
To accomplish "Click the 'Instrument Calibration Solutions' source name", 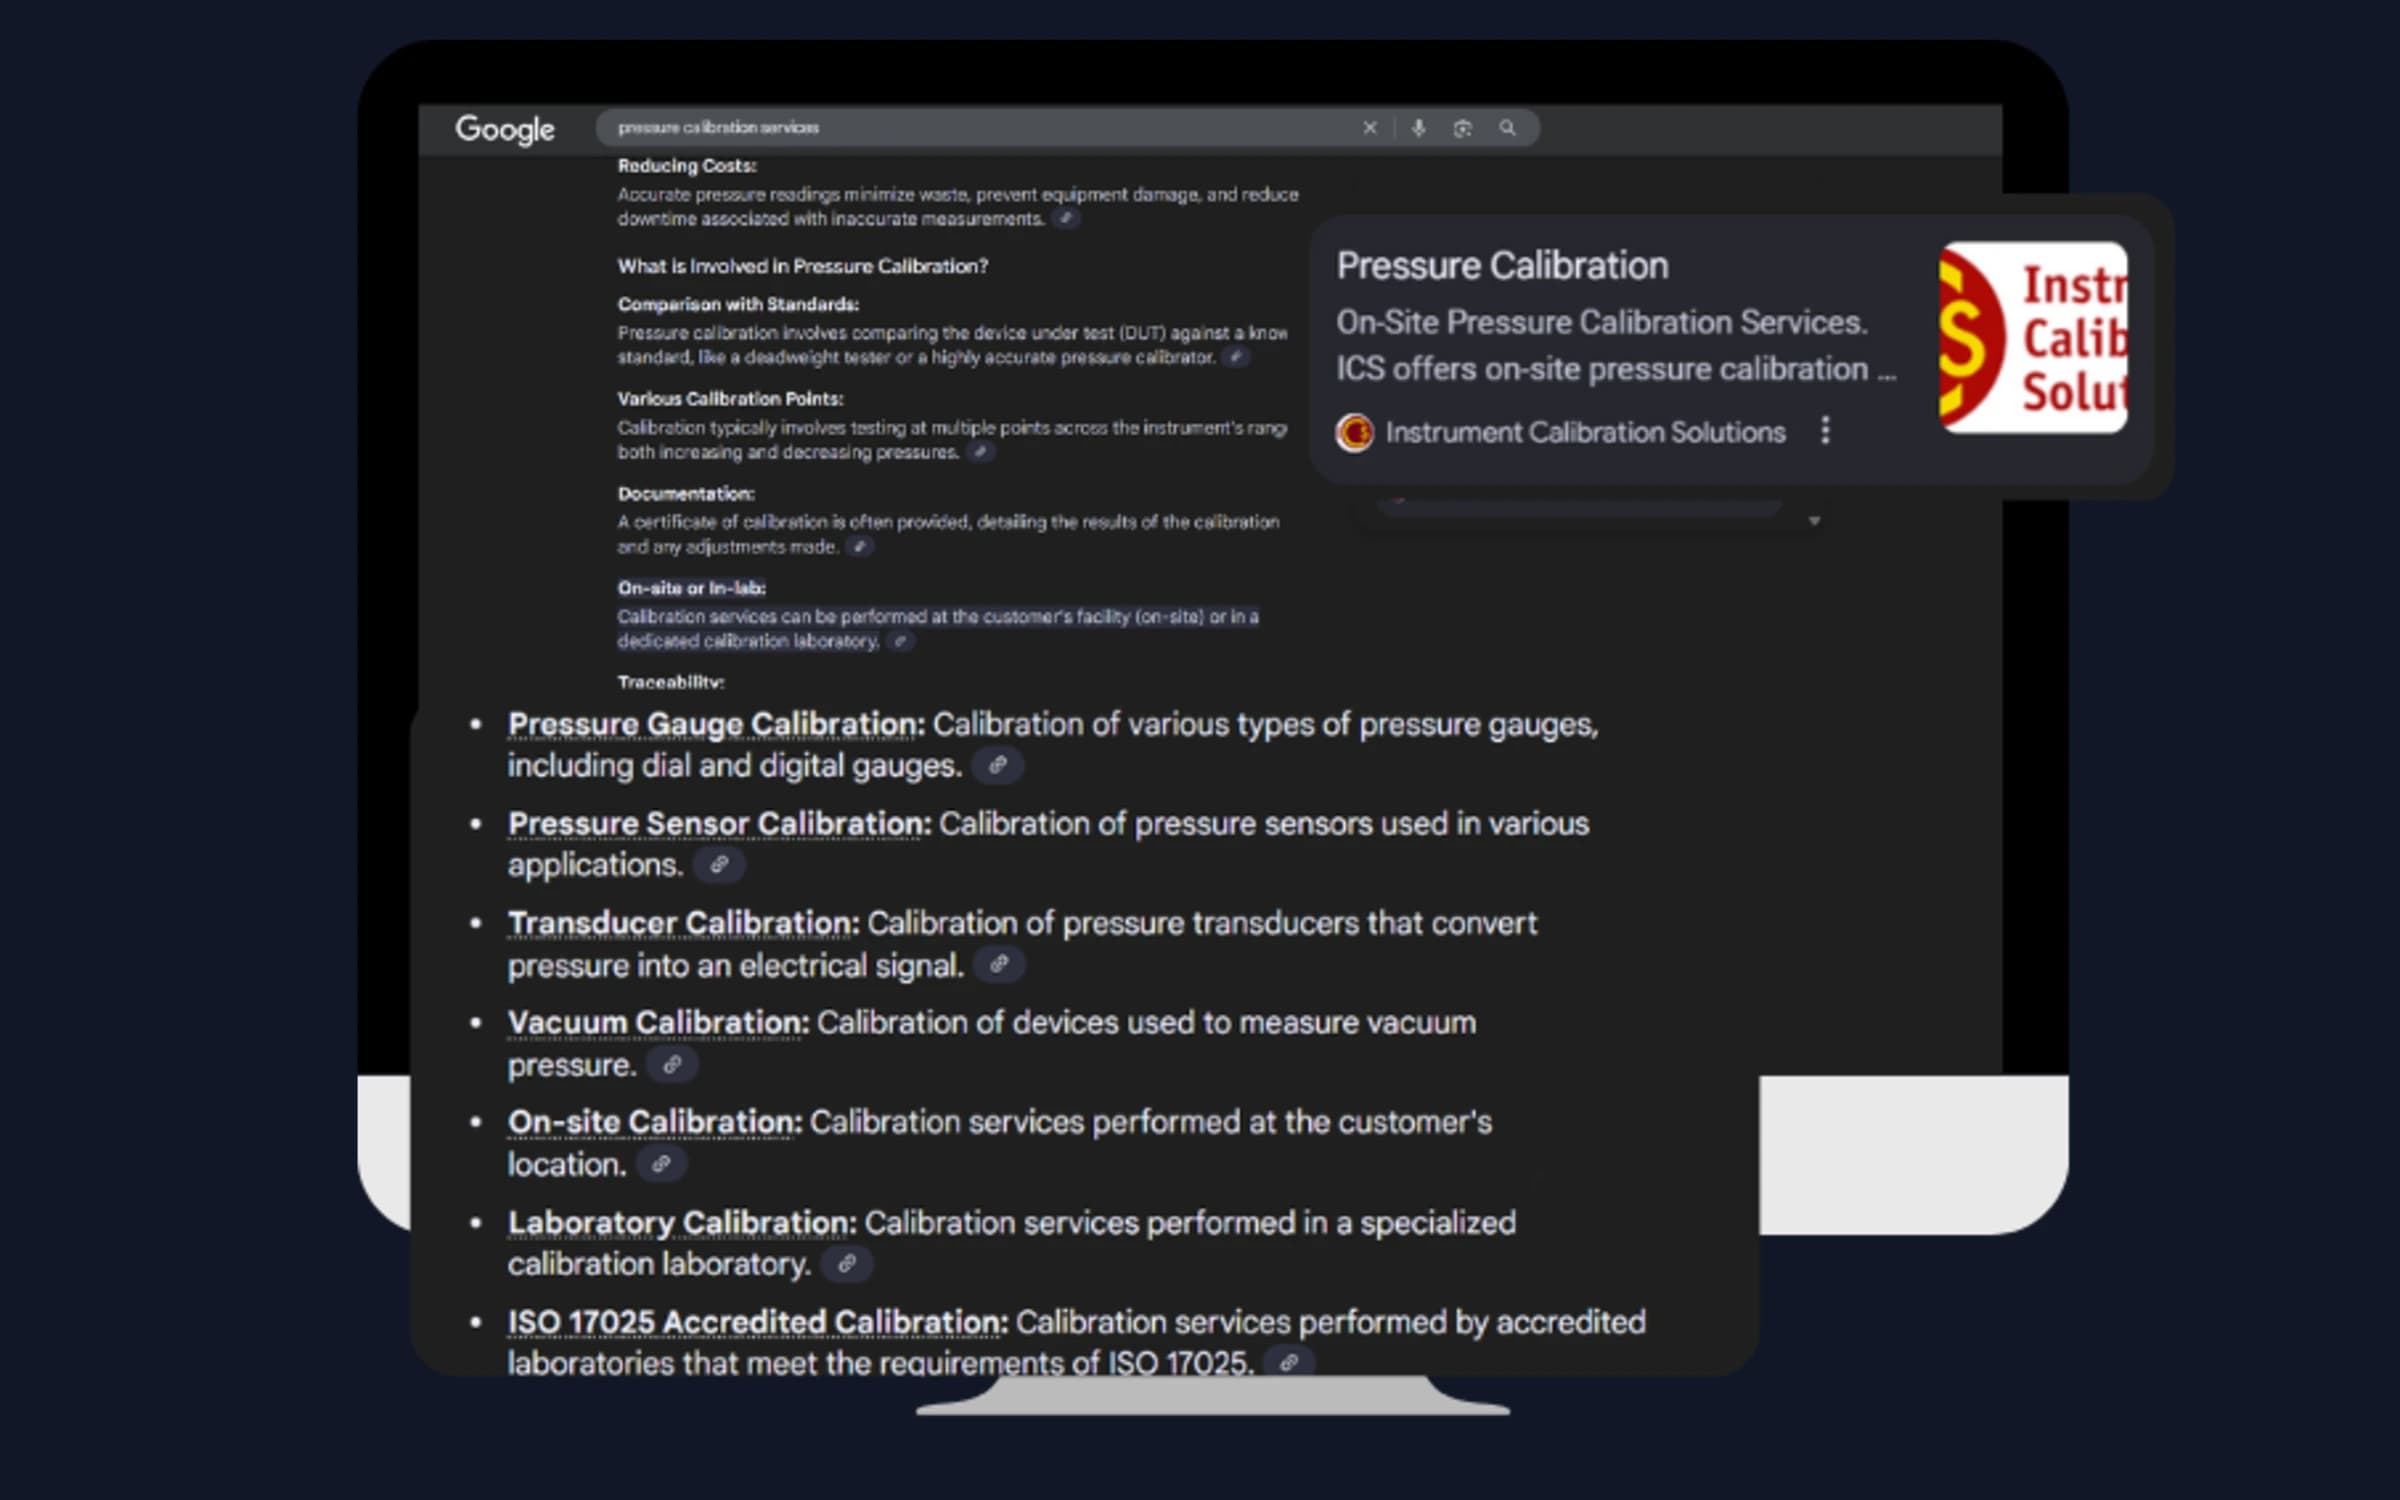I will (x=1585, y=432).
